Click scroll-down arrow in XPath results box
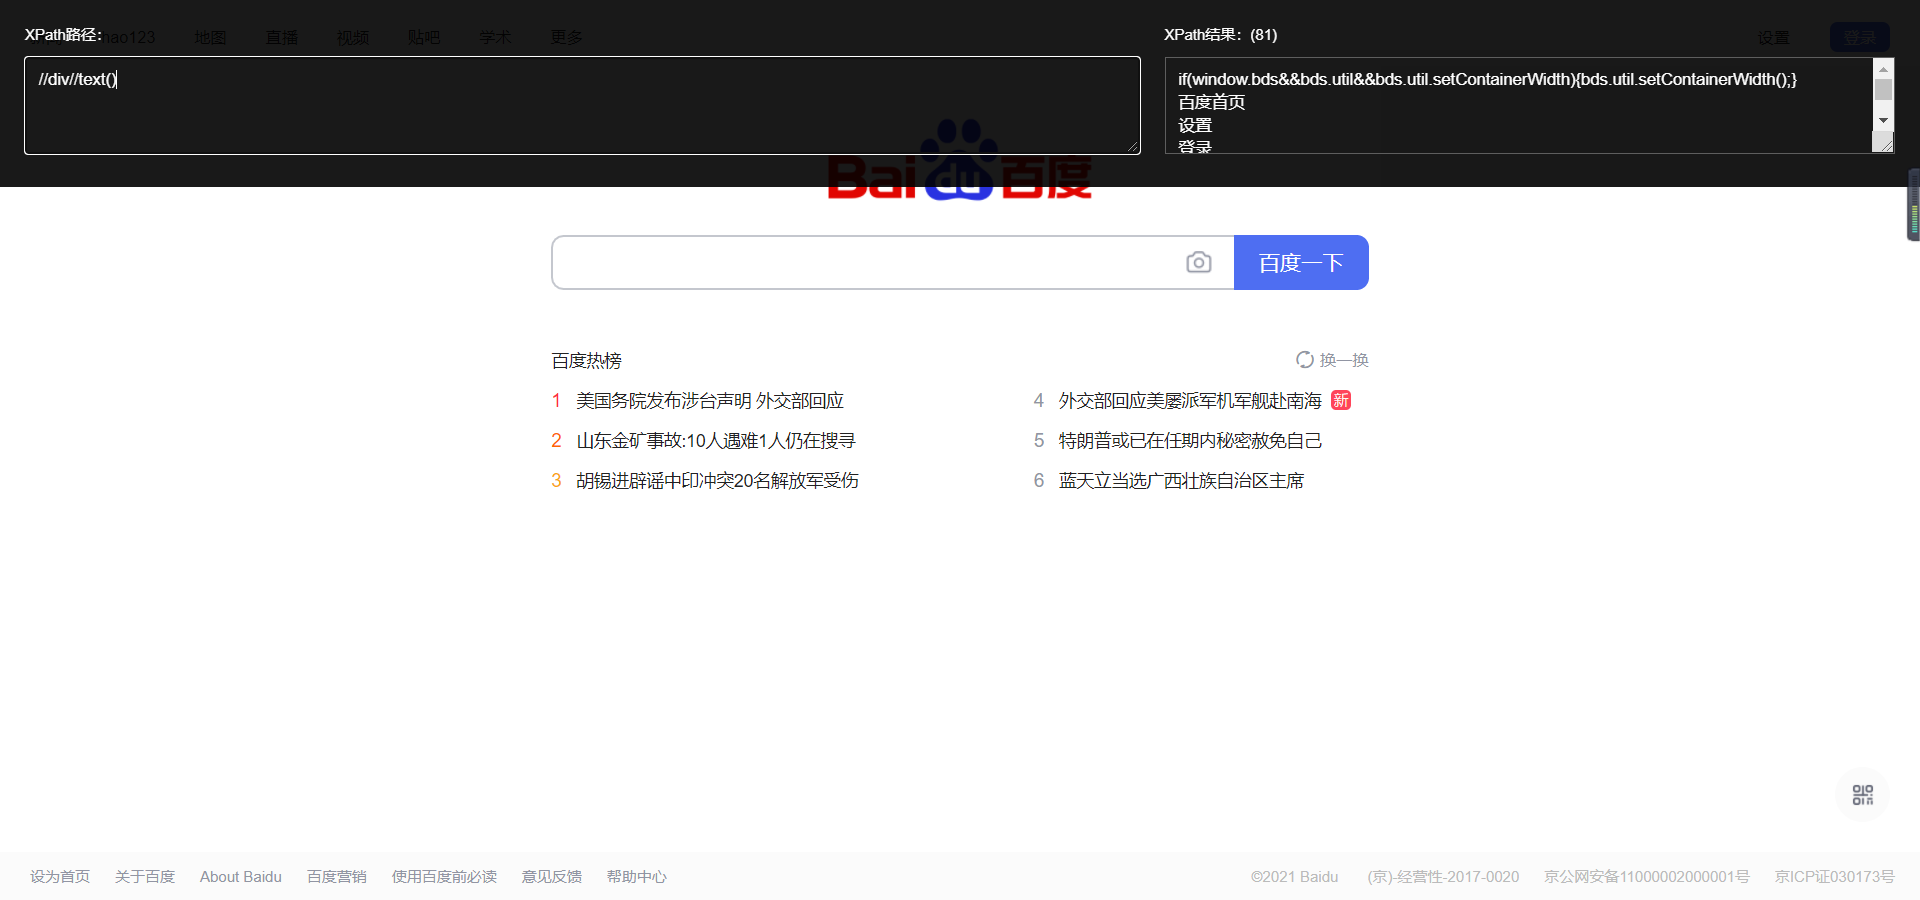 [x=1884, y=120]
